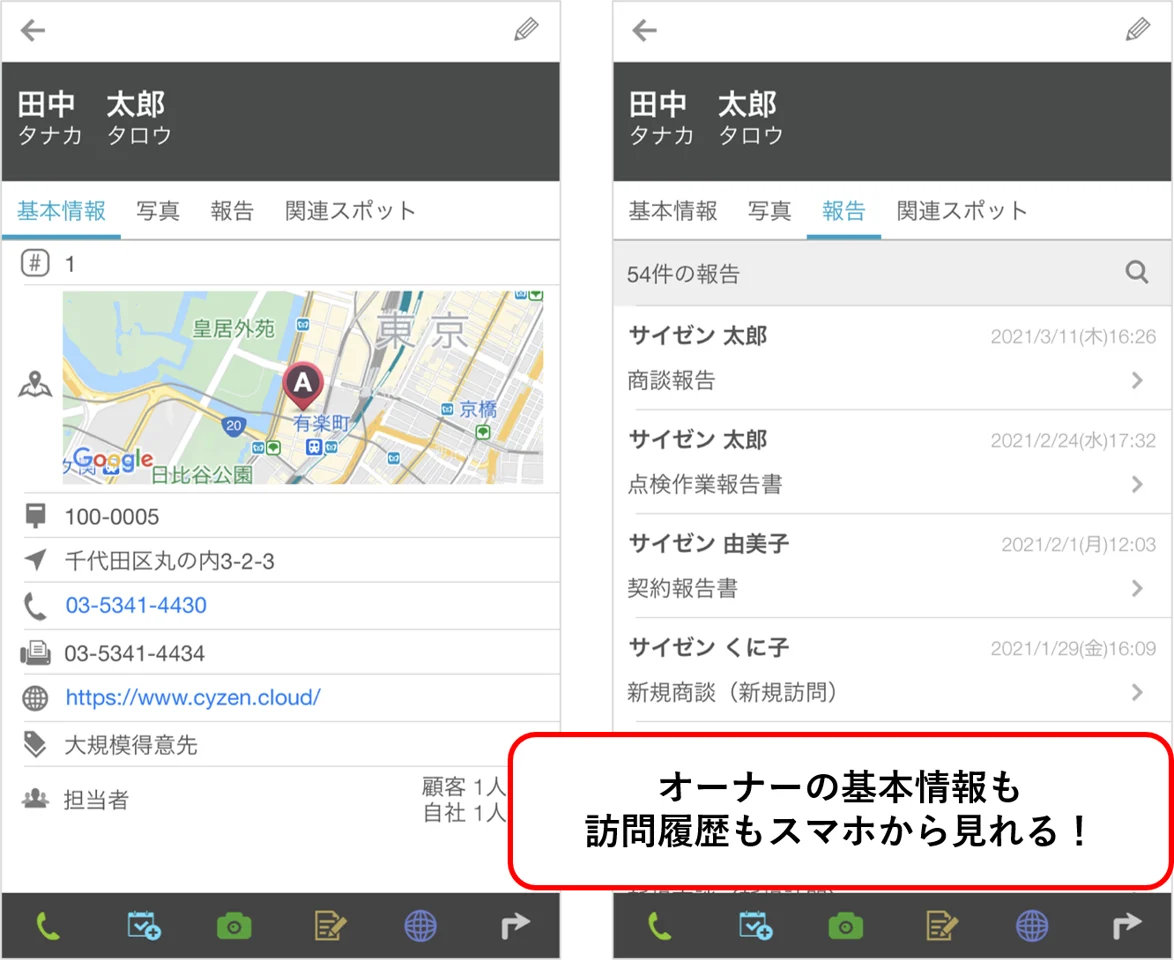Tap the red A marker on map

pyautogui.click(x=302, y=385)
